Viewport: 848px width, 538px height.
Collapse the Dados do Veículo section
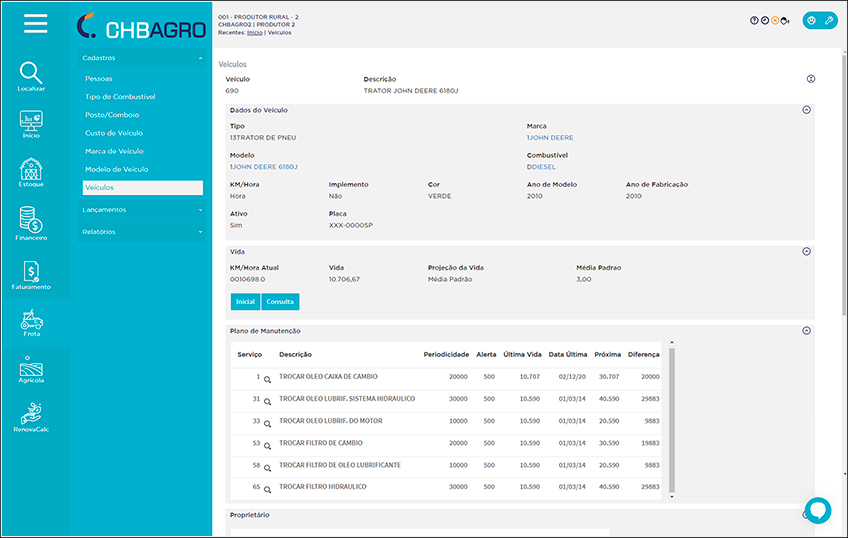(x=806, y=110)
